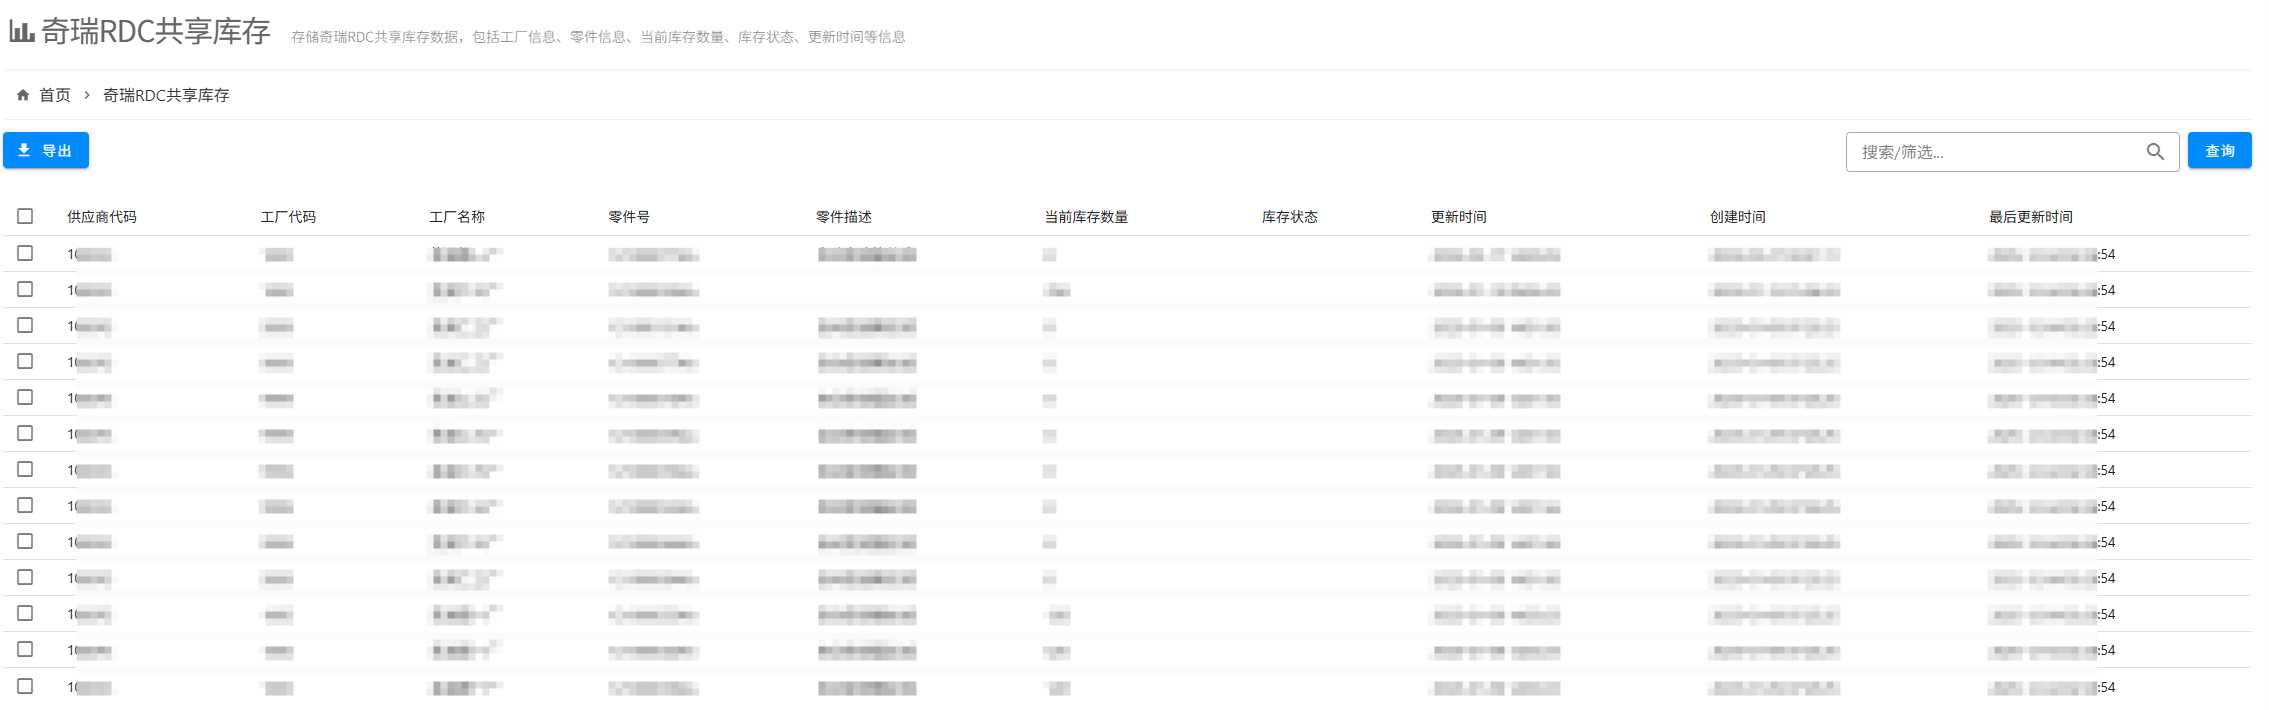Check the first table row checkbox
Viewport: 2269px width, 710px height.
(x=25, y=254)
